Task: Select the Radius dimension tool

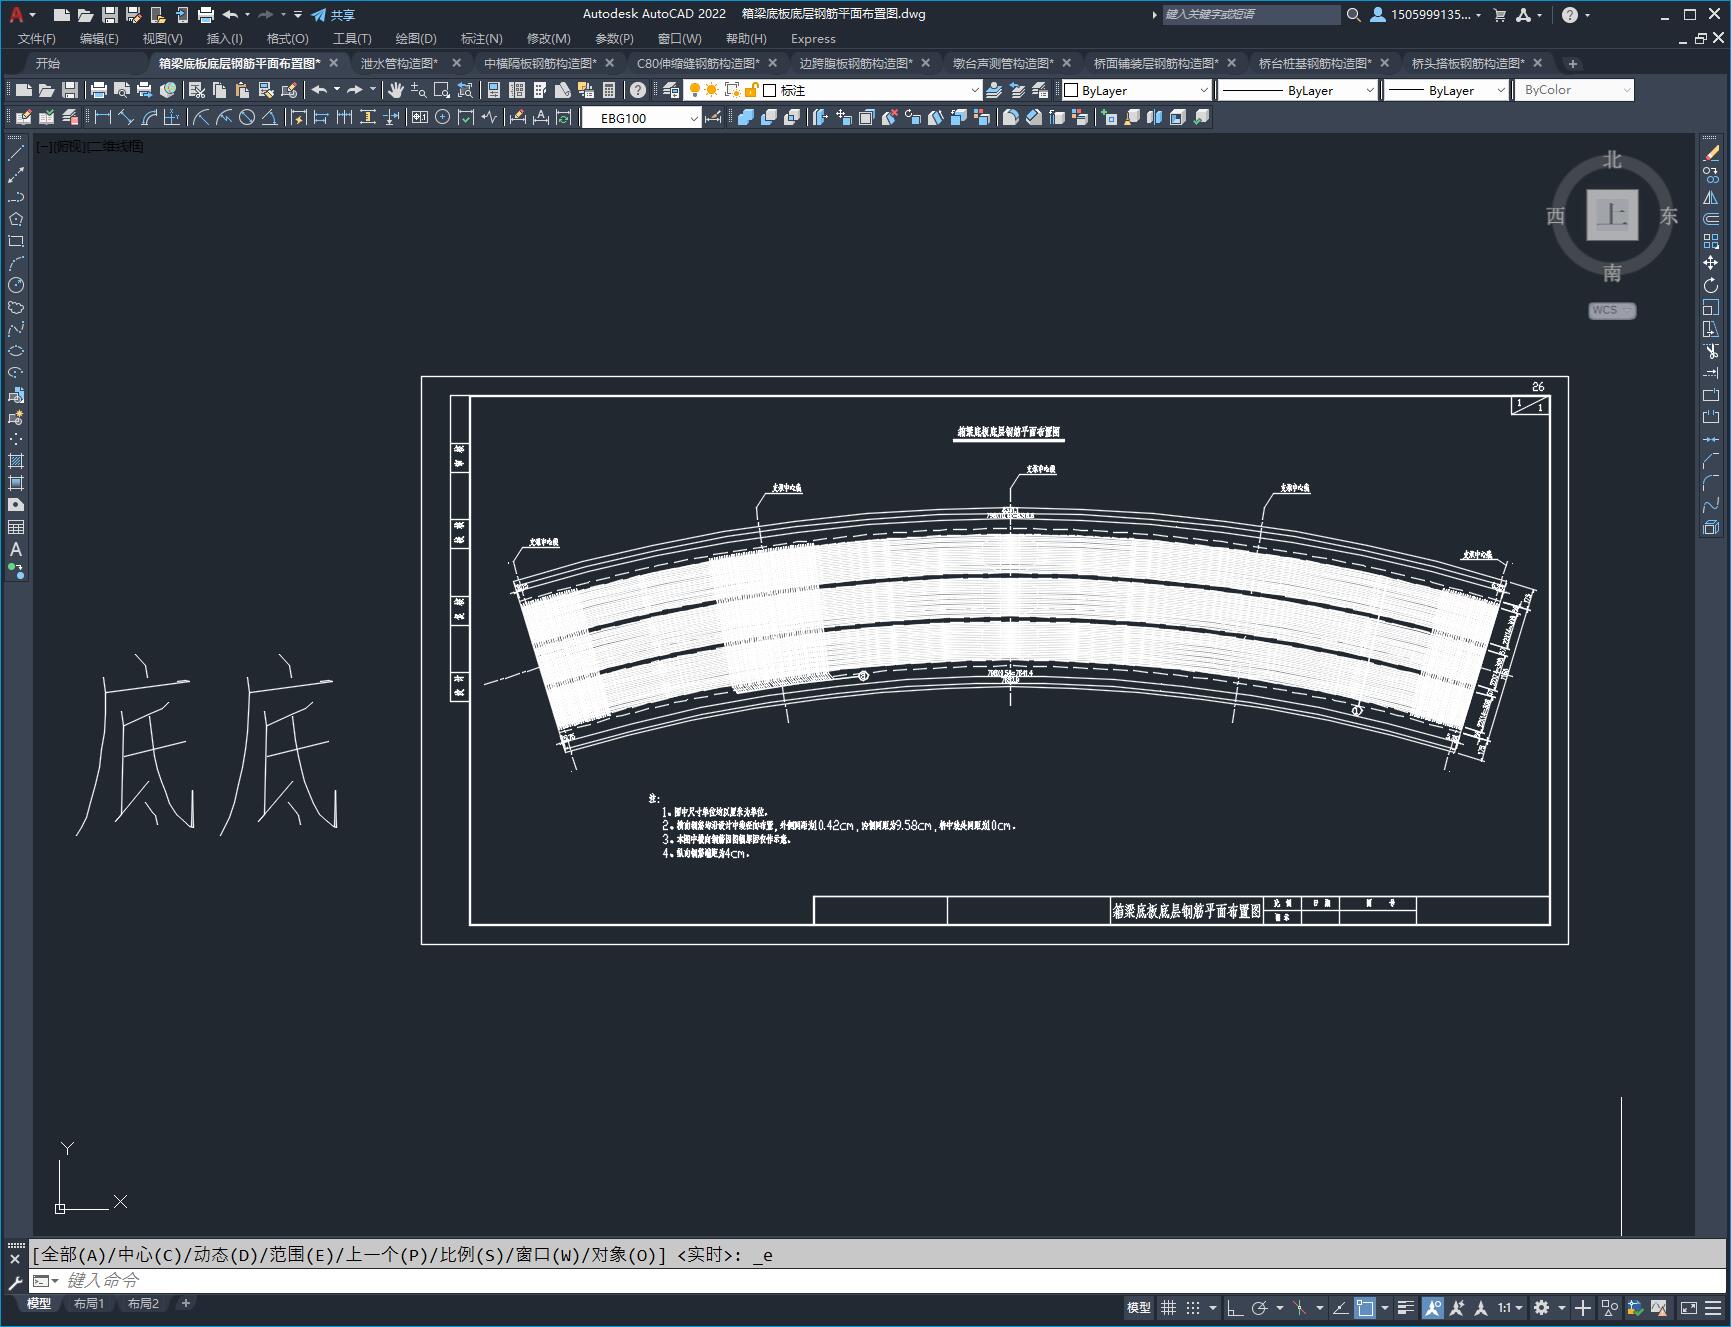Action: 201,117
